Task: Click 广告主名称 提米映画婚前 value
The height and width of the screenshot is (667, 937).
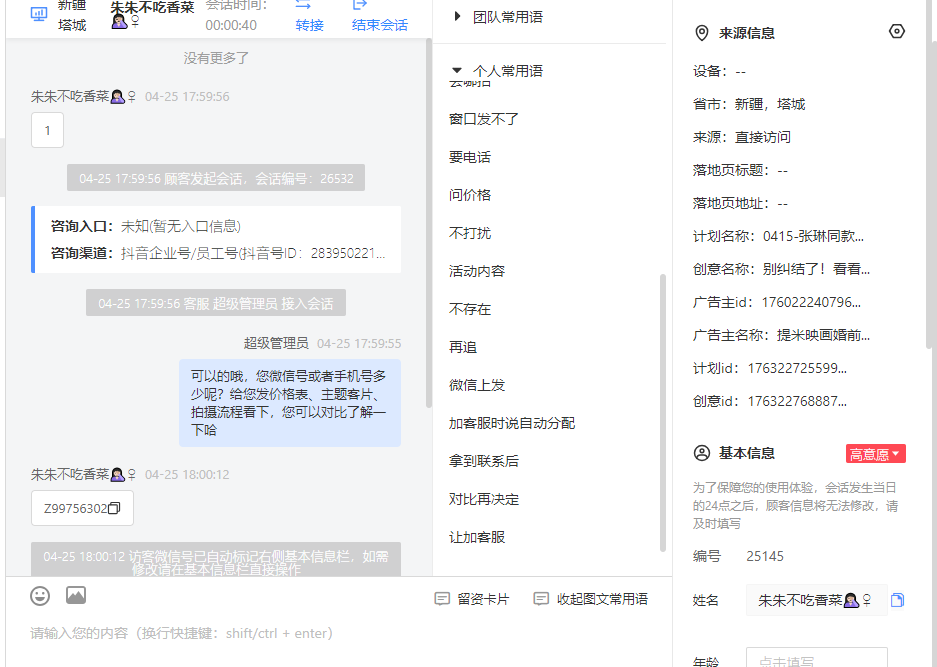Action: point(823,335)
